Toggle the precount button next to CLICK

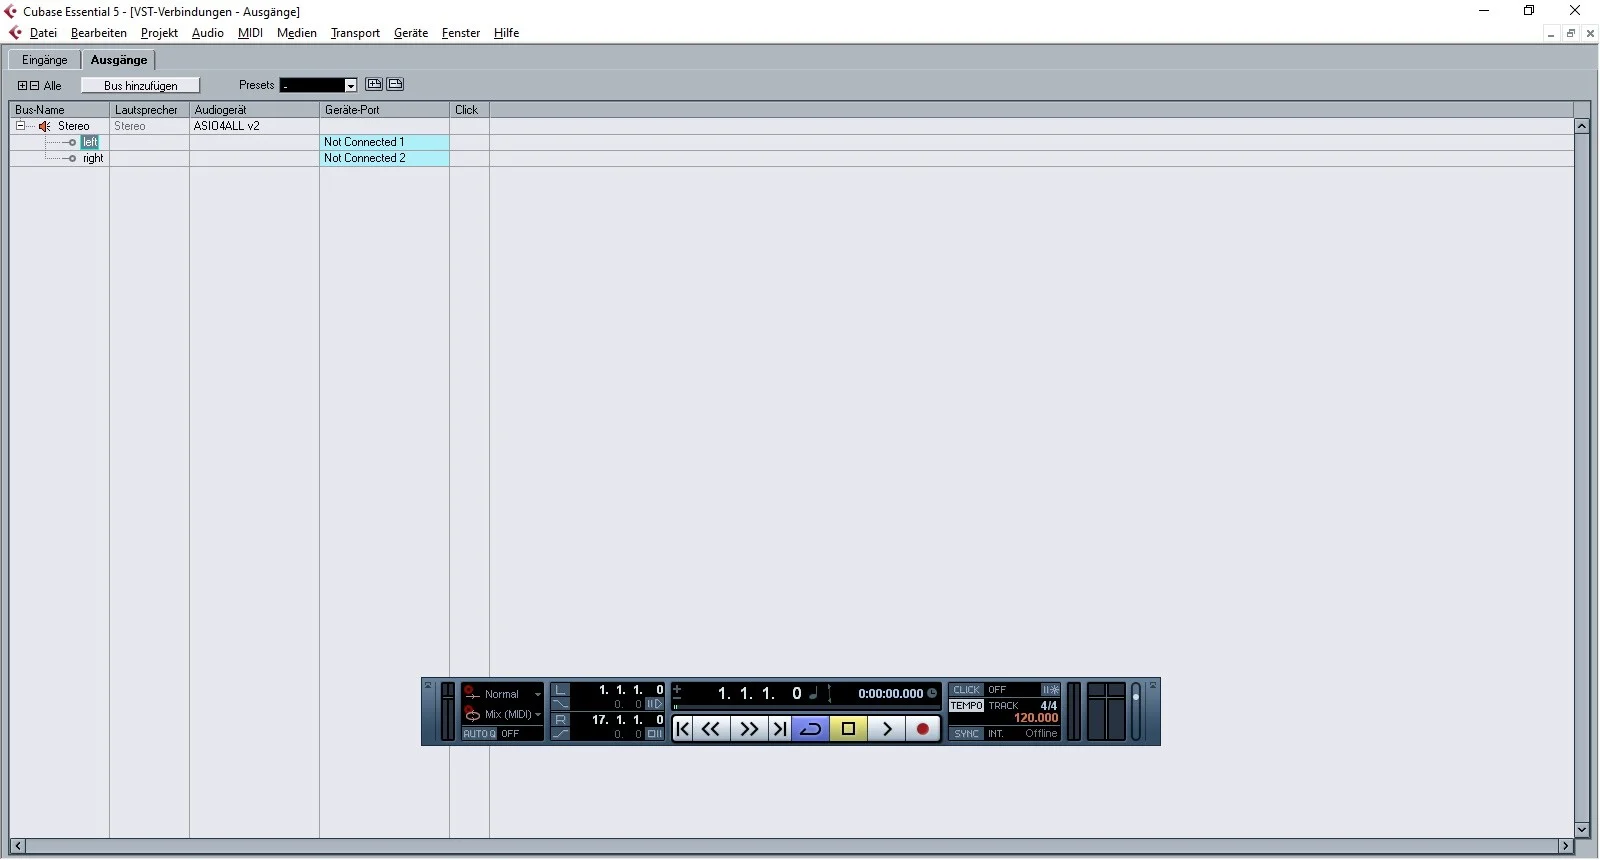[1051, 690]
